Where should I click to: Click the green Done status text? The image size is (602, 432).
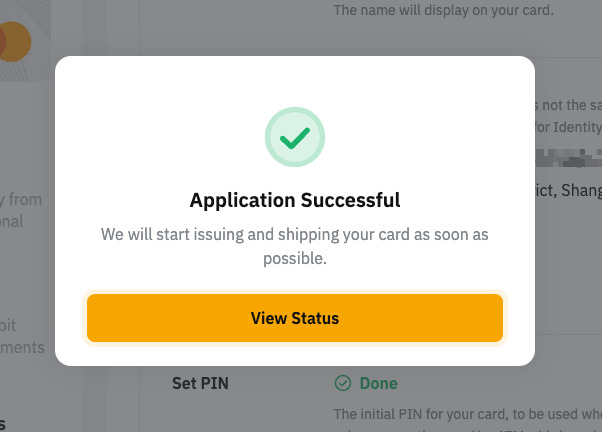[378, 383]
